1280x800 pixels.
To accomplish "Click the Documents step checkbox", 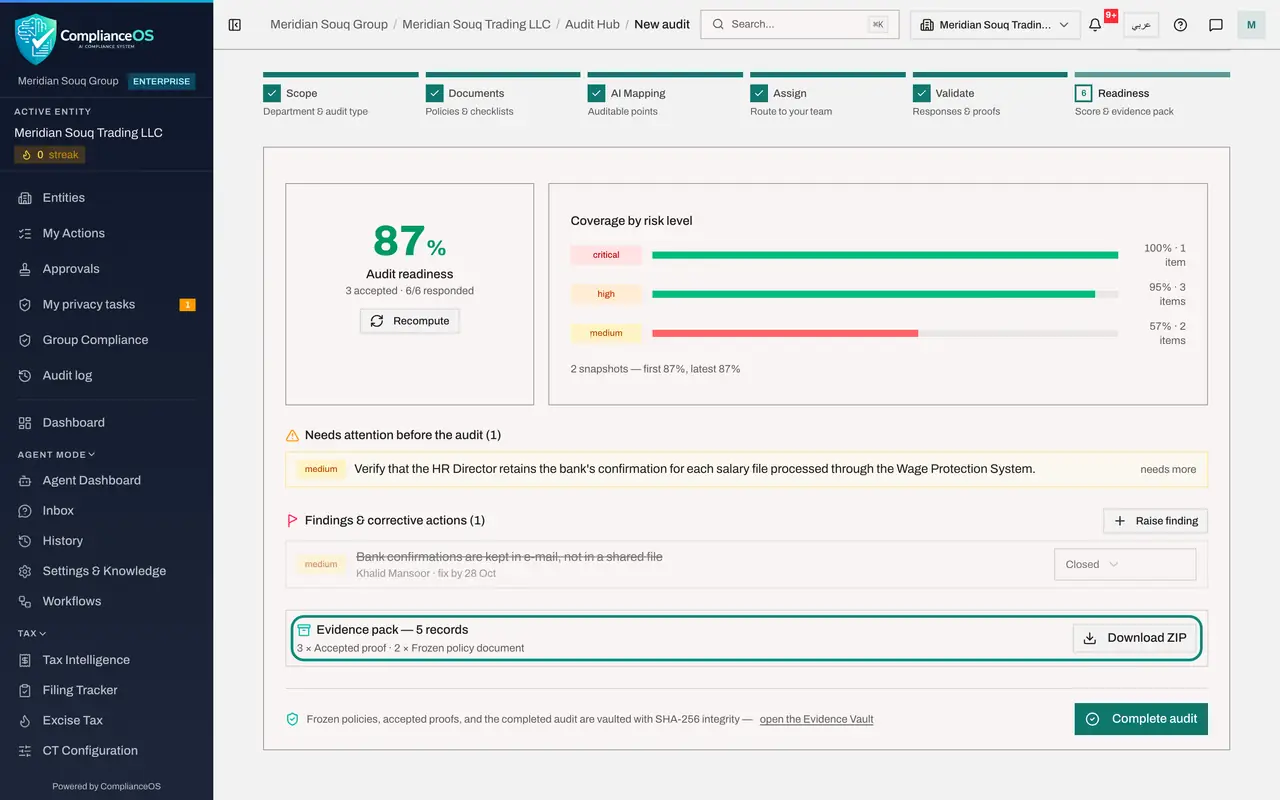I will pyautogui.click(x=434, y=93).
